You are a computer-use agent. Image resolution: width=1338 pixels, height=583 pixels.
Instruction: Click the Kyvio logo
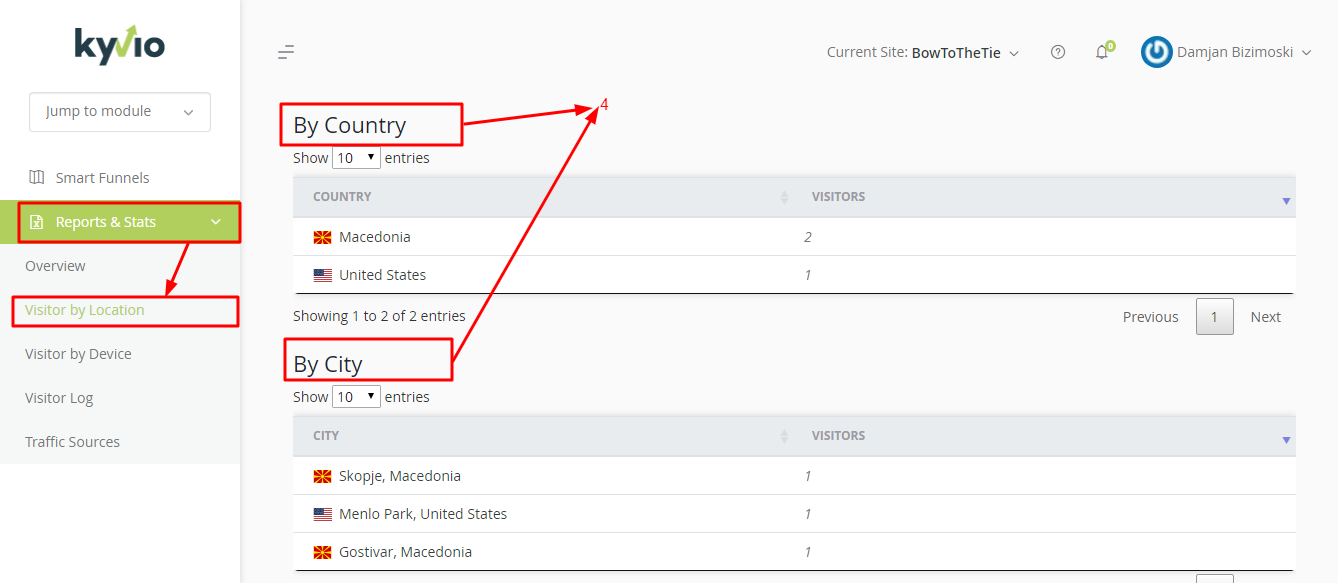coord(120,45)
